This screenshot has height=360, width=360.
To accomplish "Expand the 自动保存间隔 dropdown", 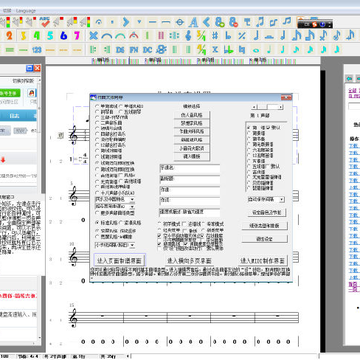I will [282, 200].
